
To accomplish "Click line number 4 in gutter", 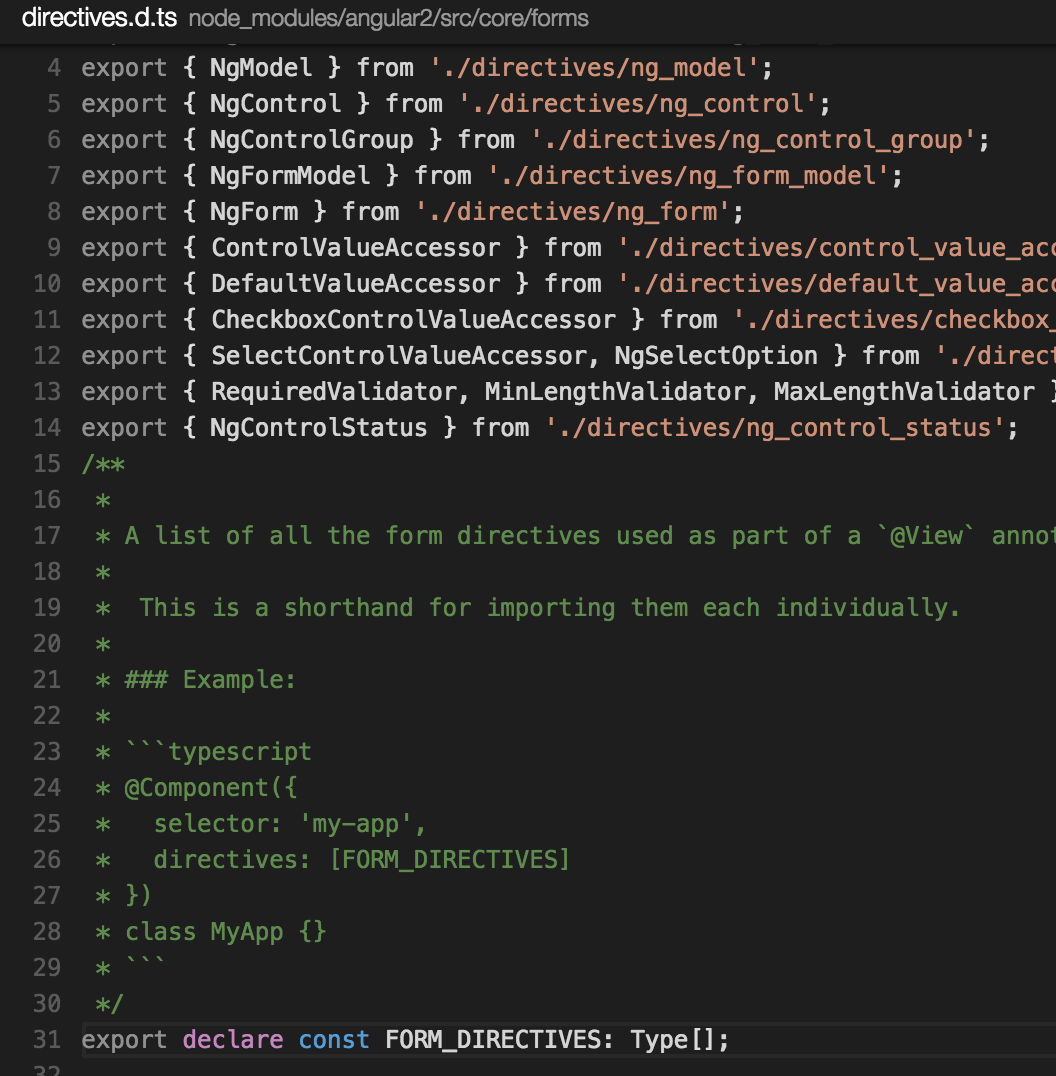I will pos(54,68).
